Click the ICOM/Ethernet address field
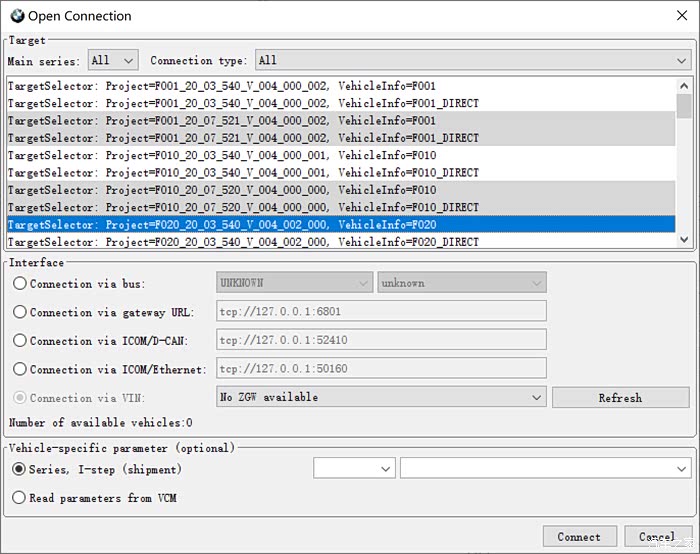 381,369
